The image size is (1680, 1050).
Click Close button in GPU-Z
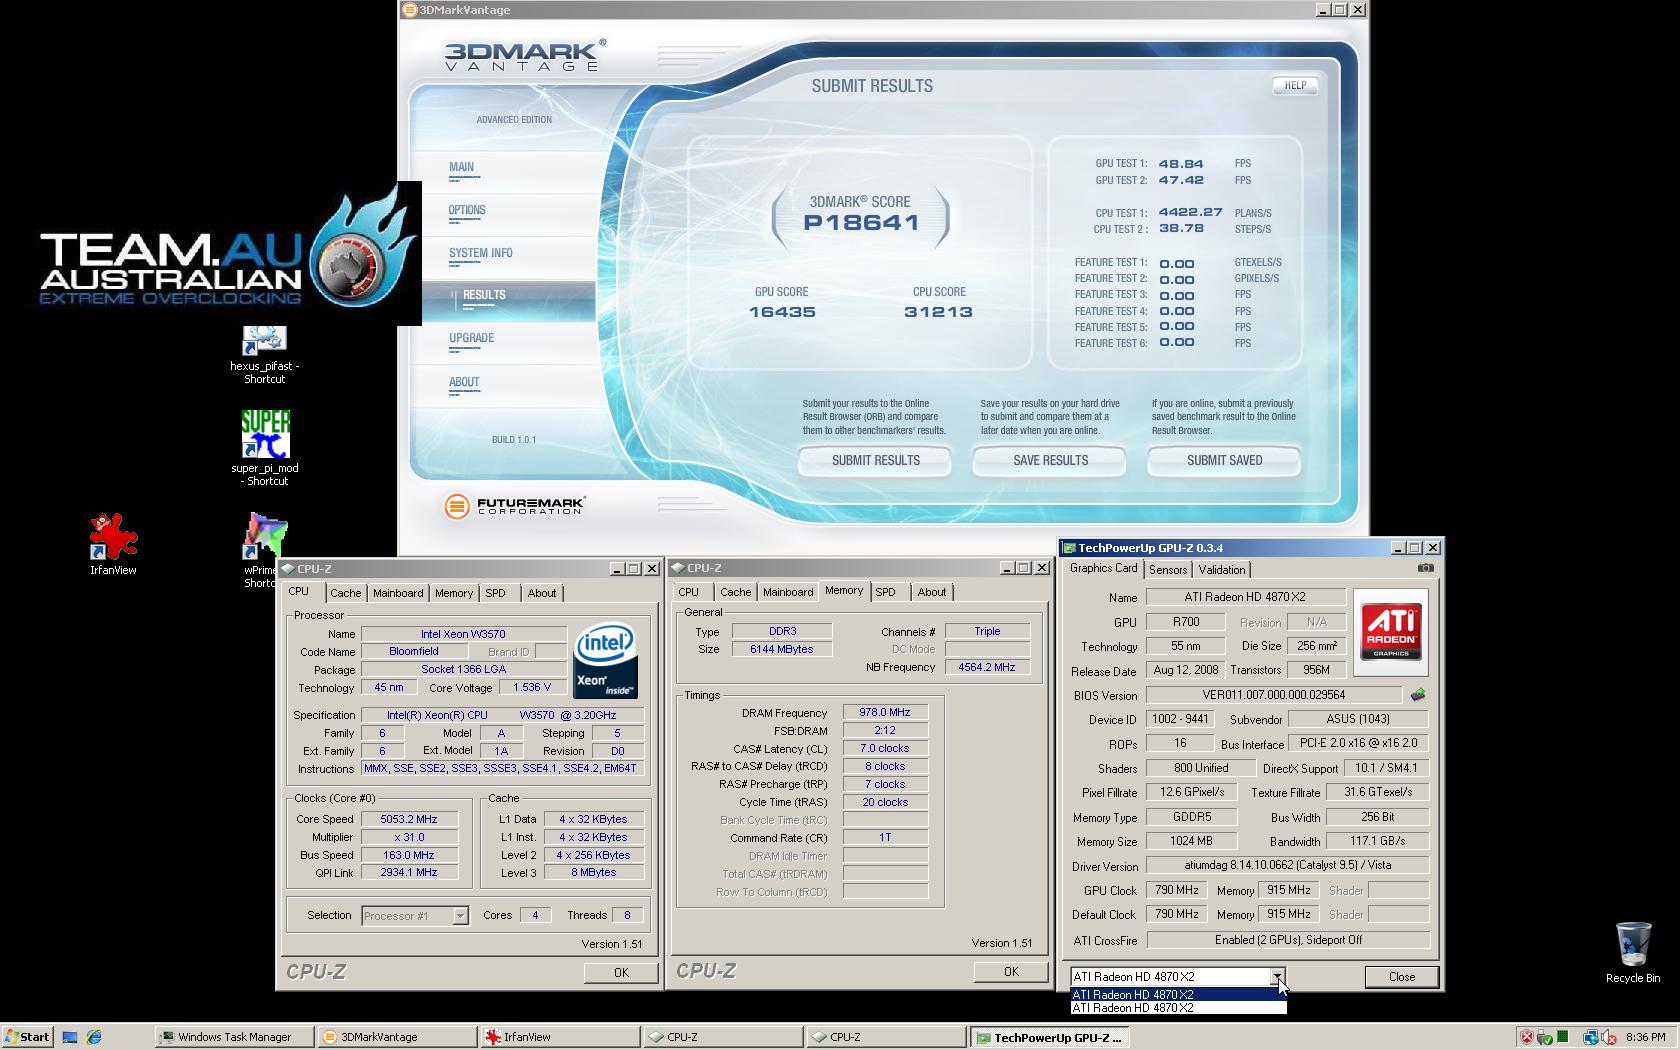[x=1401, y=977]
